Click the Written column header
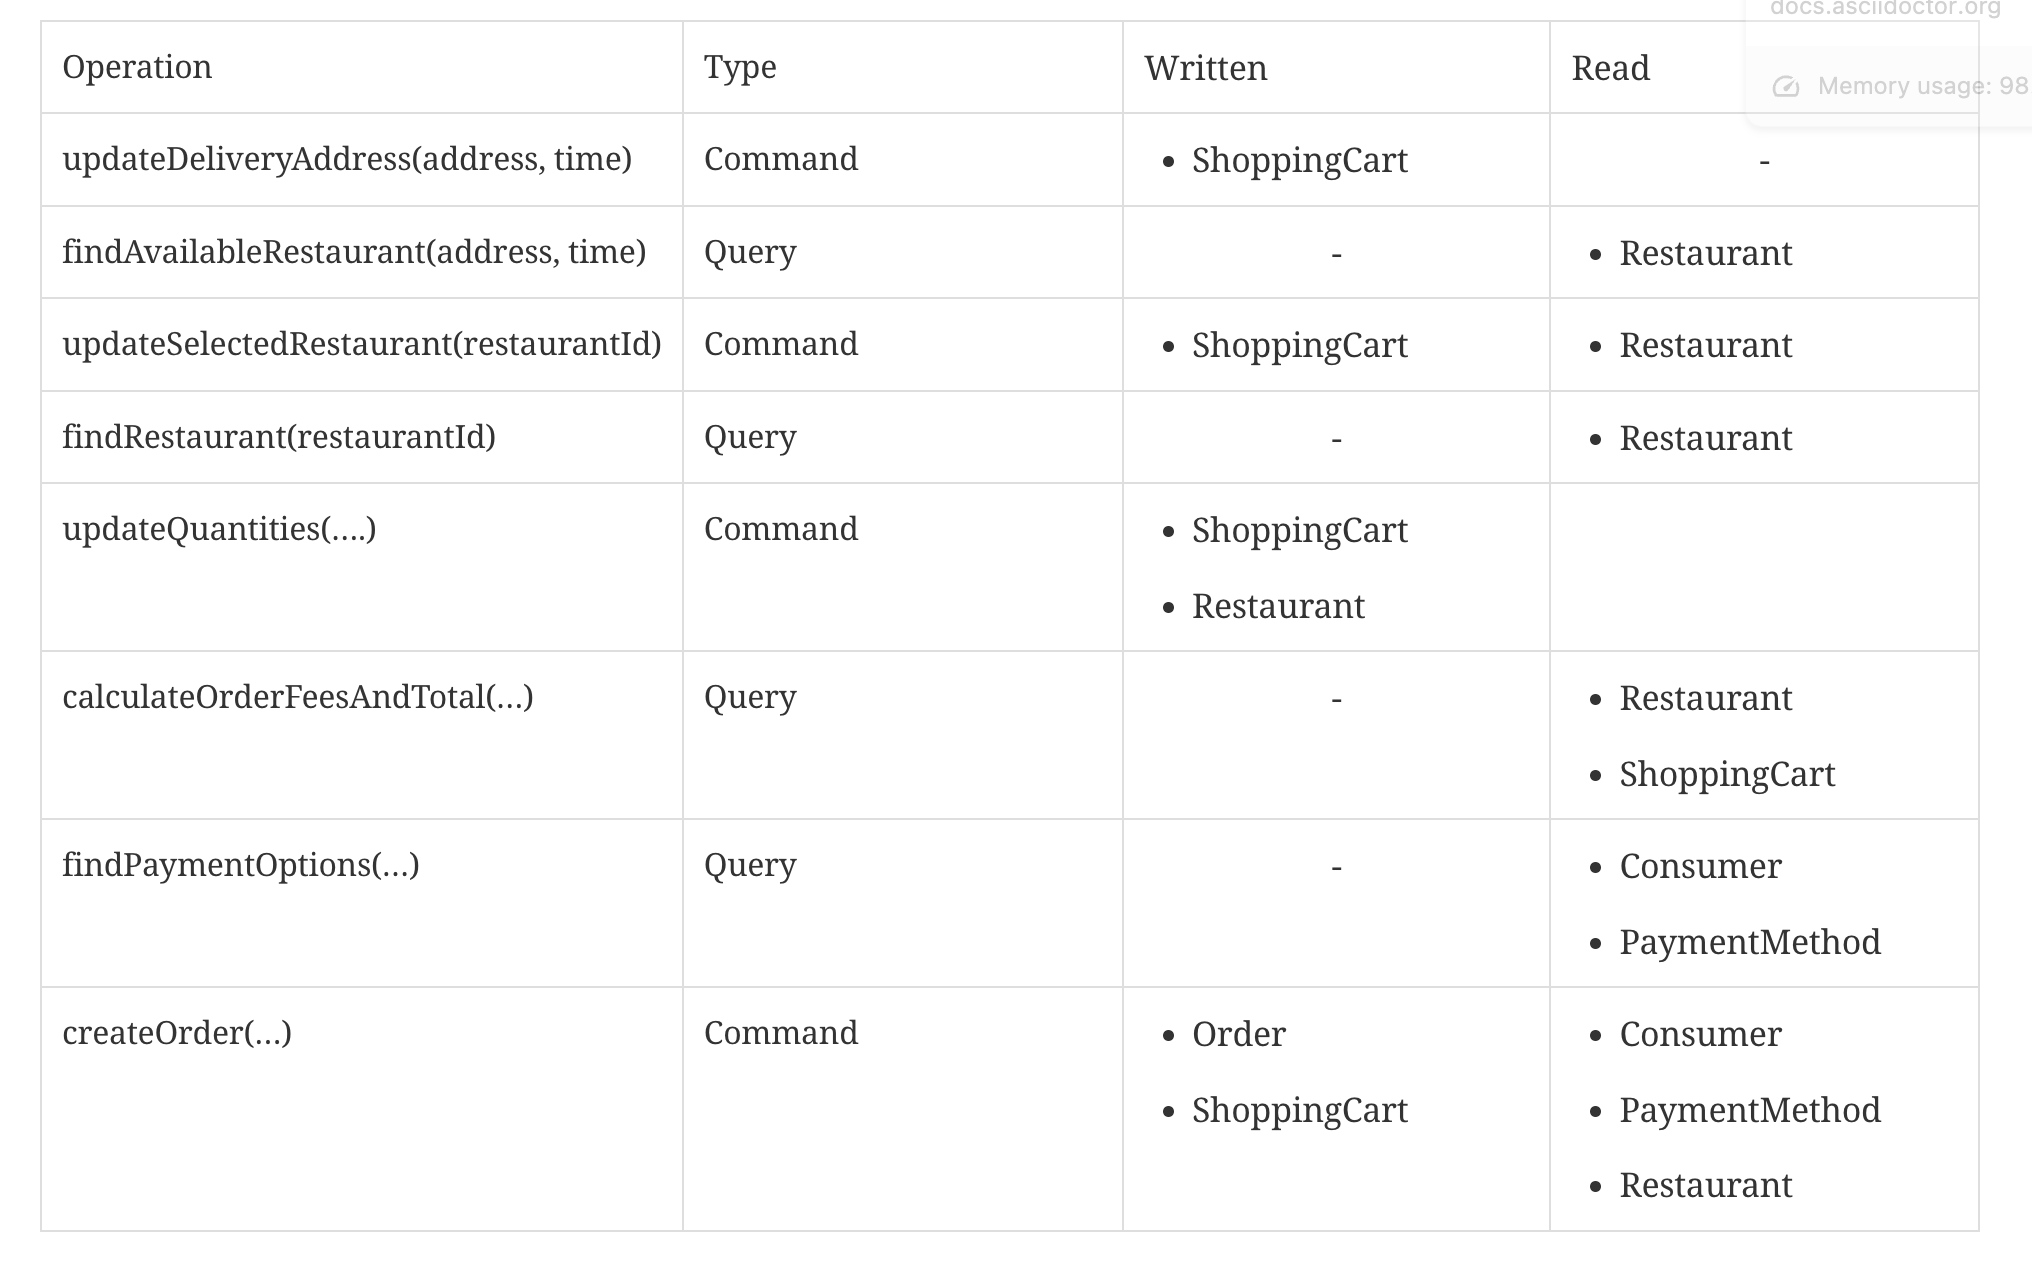 coord(1206,68)
